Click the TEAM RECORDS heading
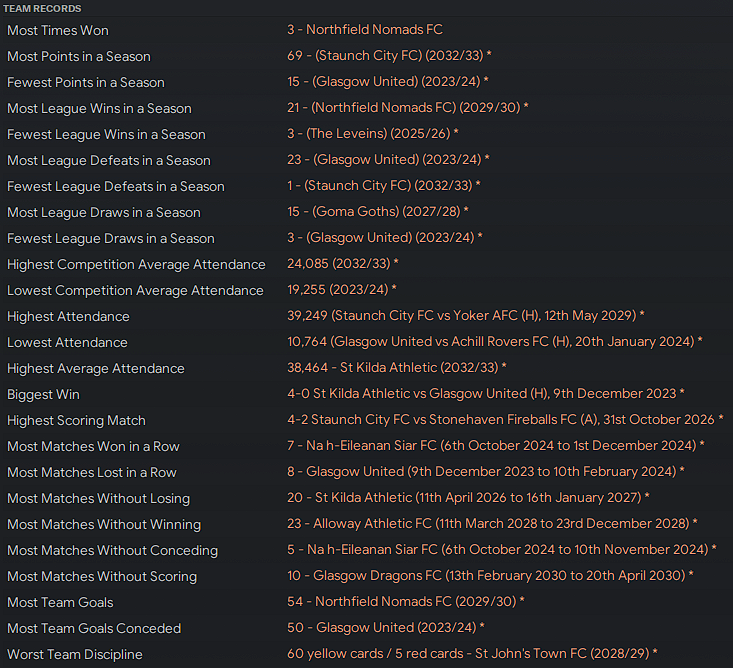 [42, 8]
